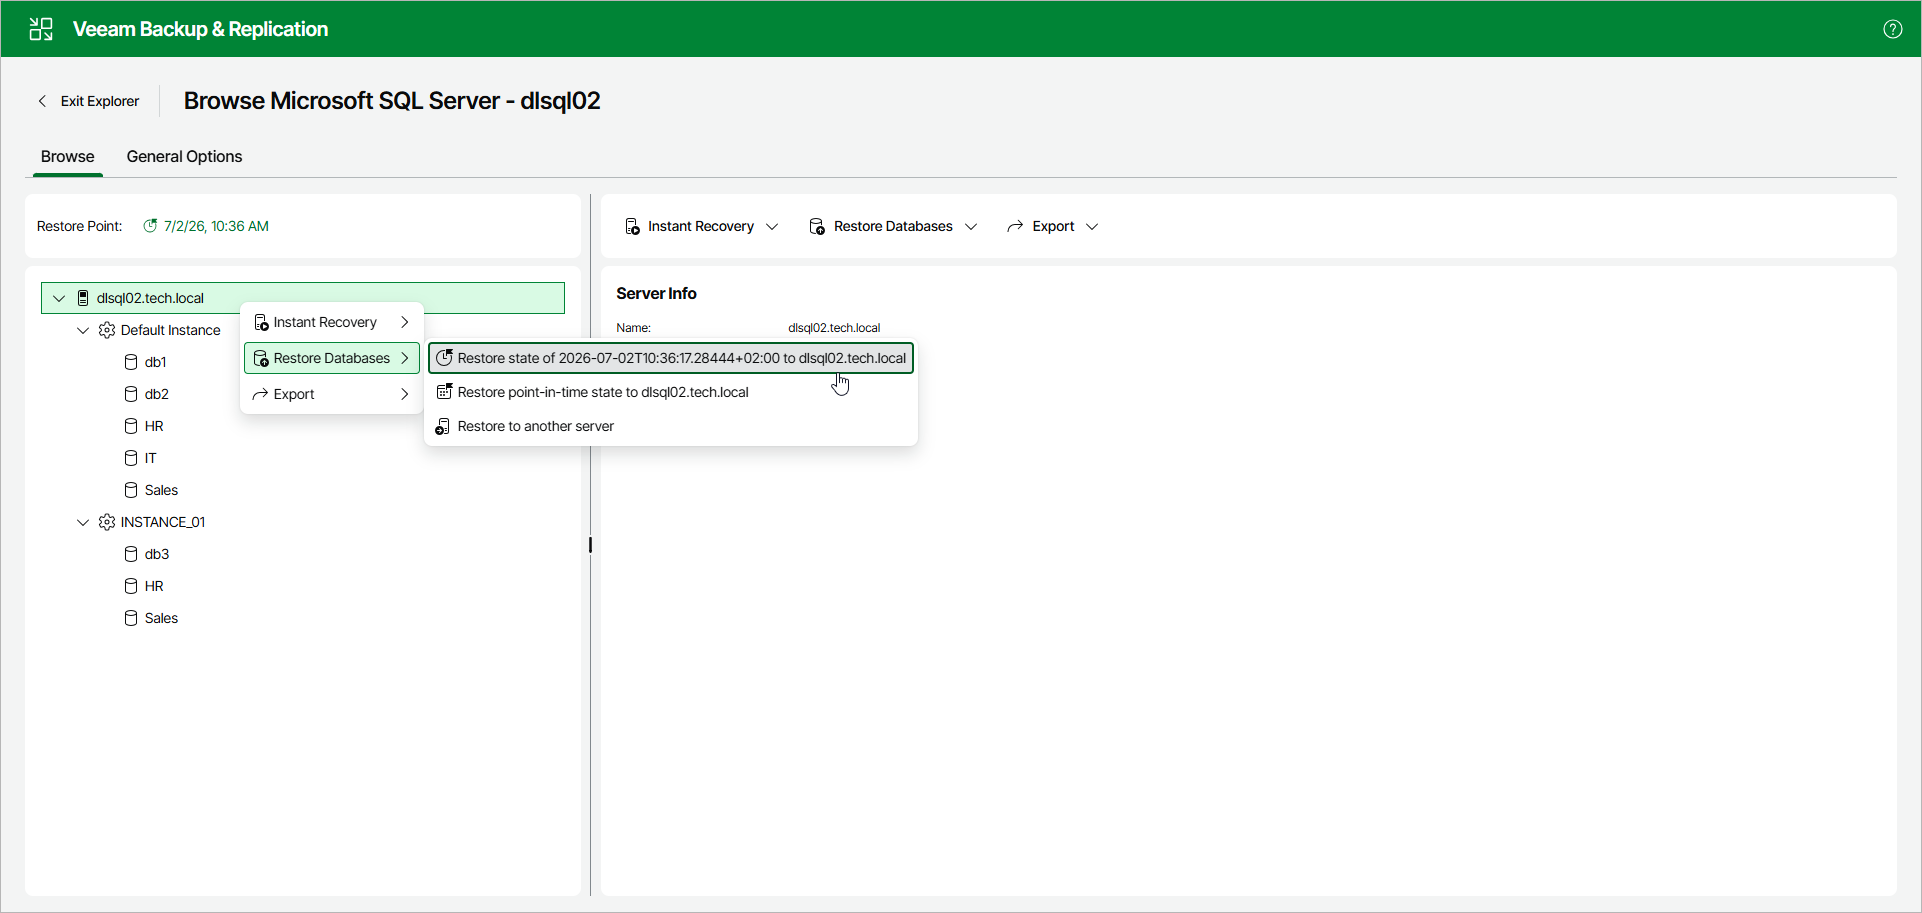1922x913 pixels.
Task: Select the db3 database label
Action: coord(157,554)
